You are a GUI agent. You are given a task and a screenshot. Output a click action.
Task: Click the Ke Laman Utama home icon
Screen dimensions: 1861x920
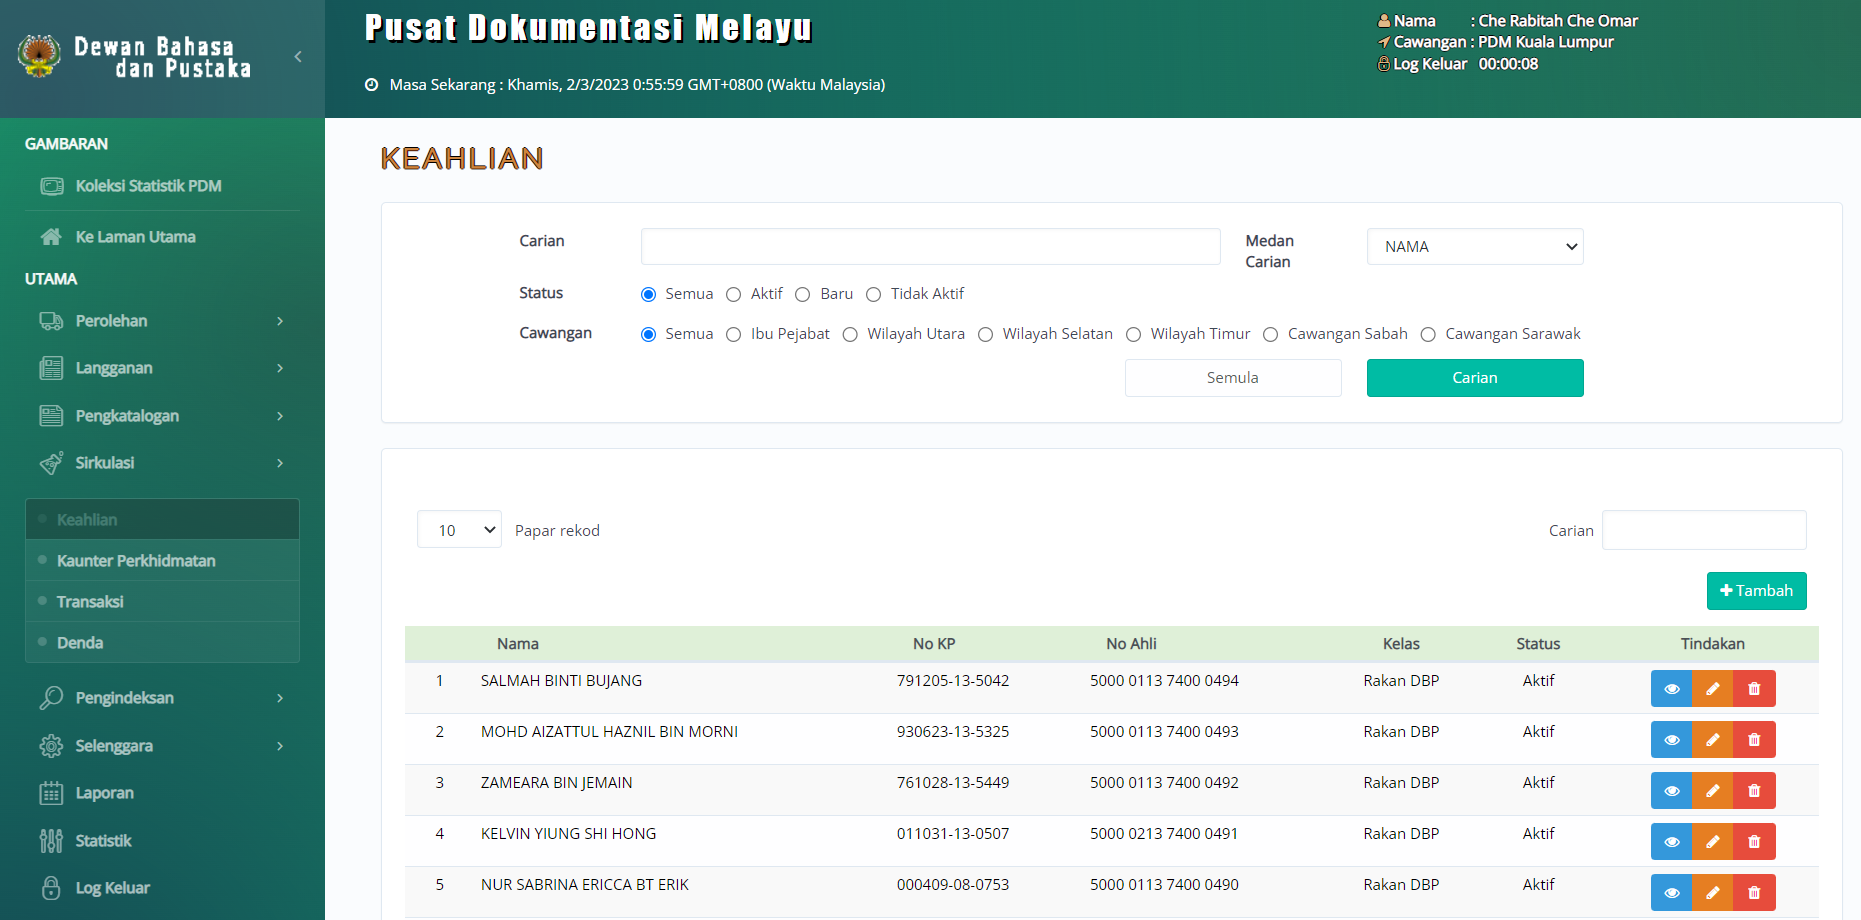click(51, 237)
